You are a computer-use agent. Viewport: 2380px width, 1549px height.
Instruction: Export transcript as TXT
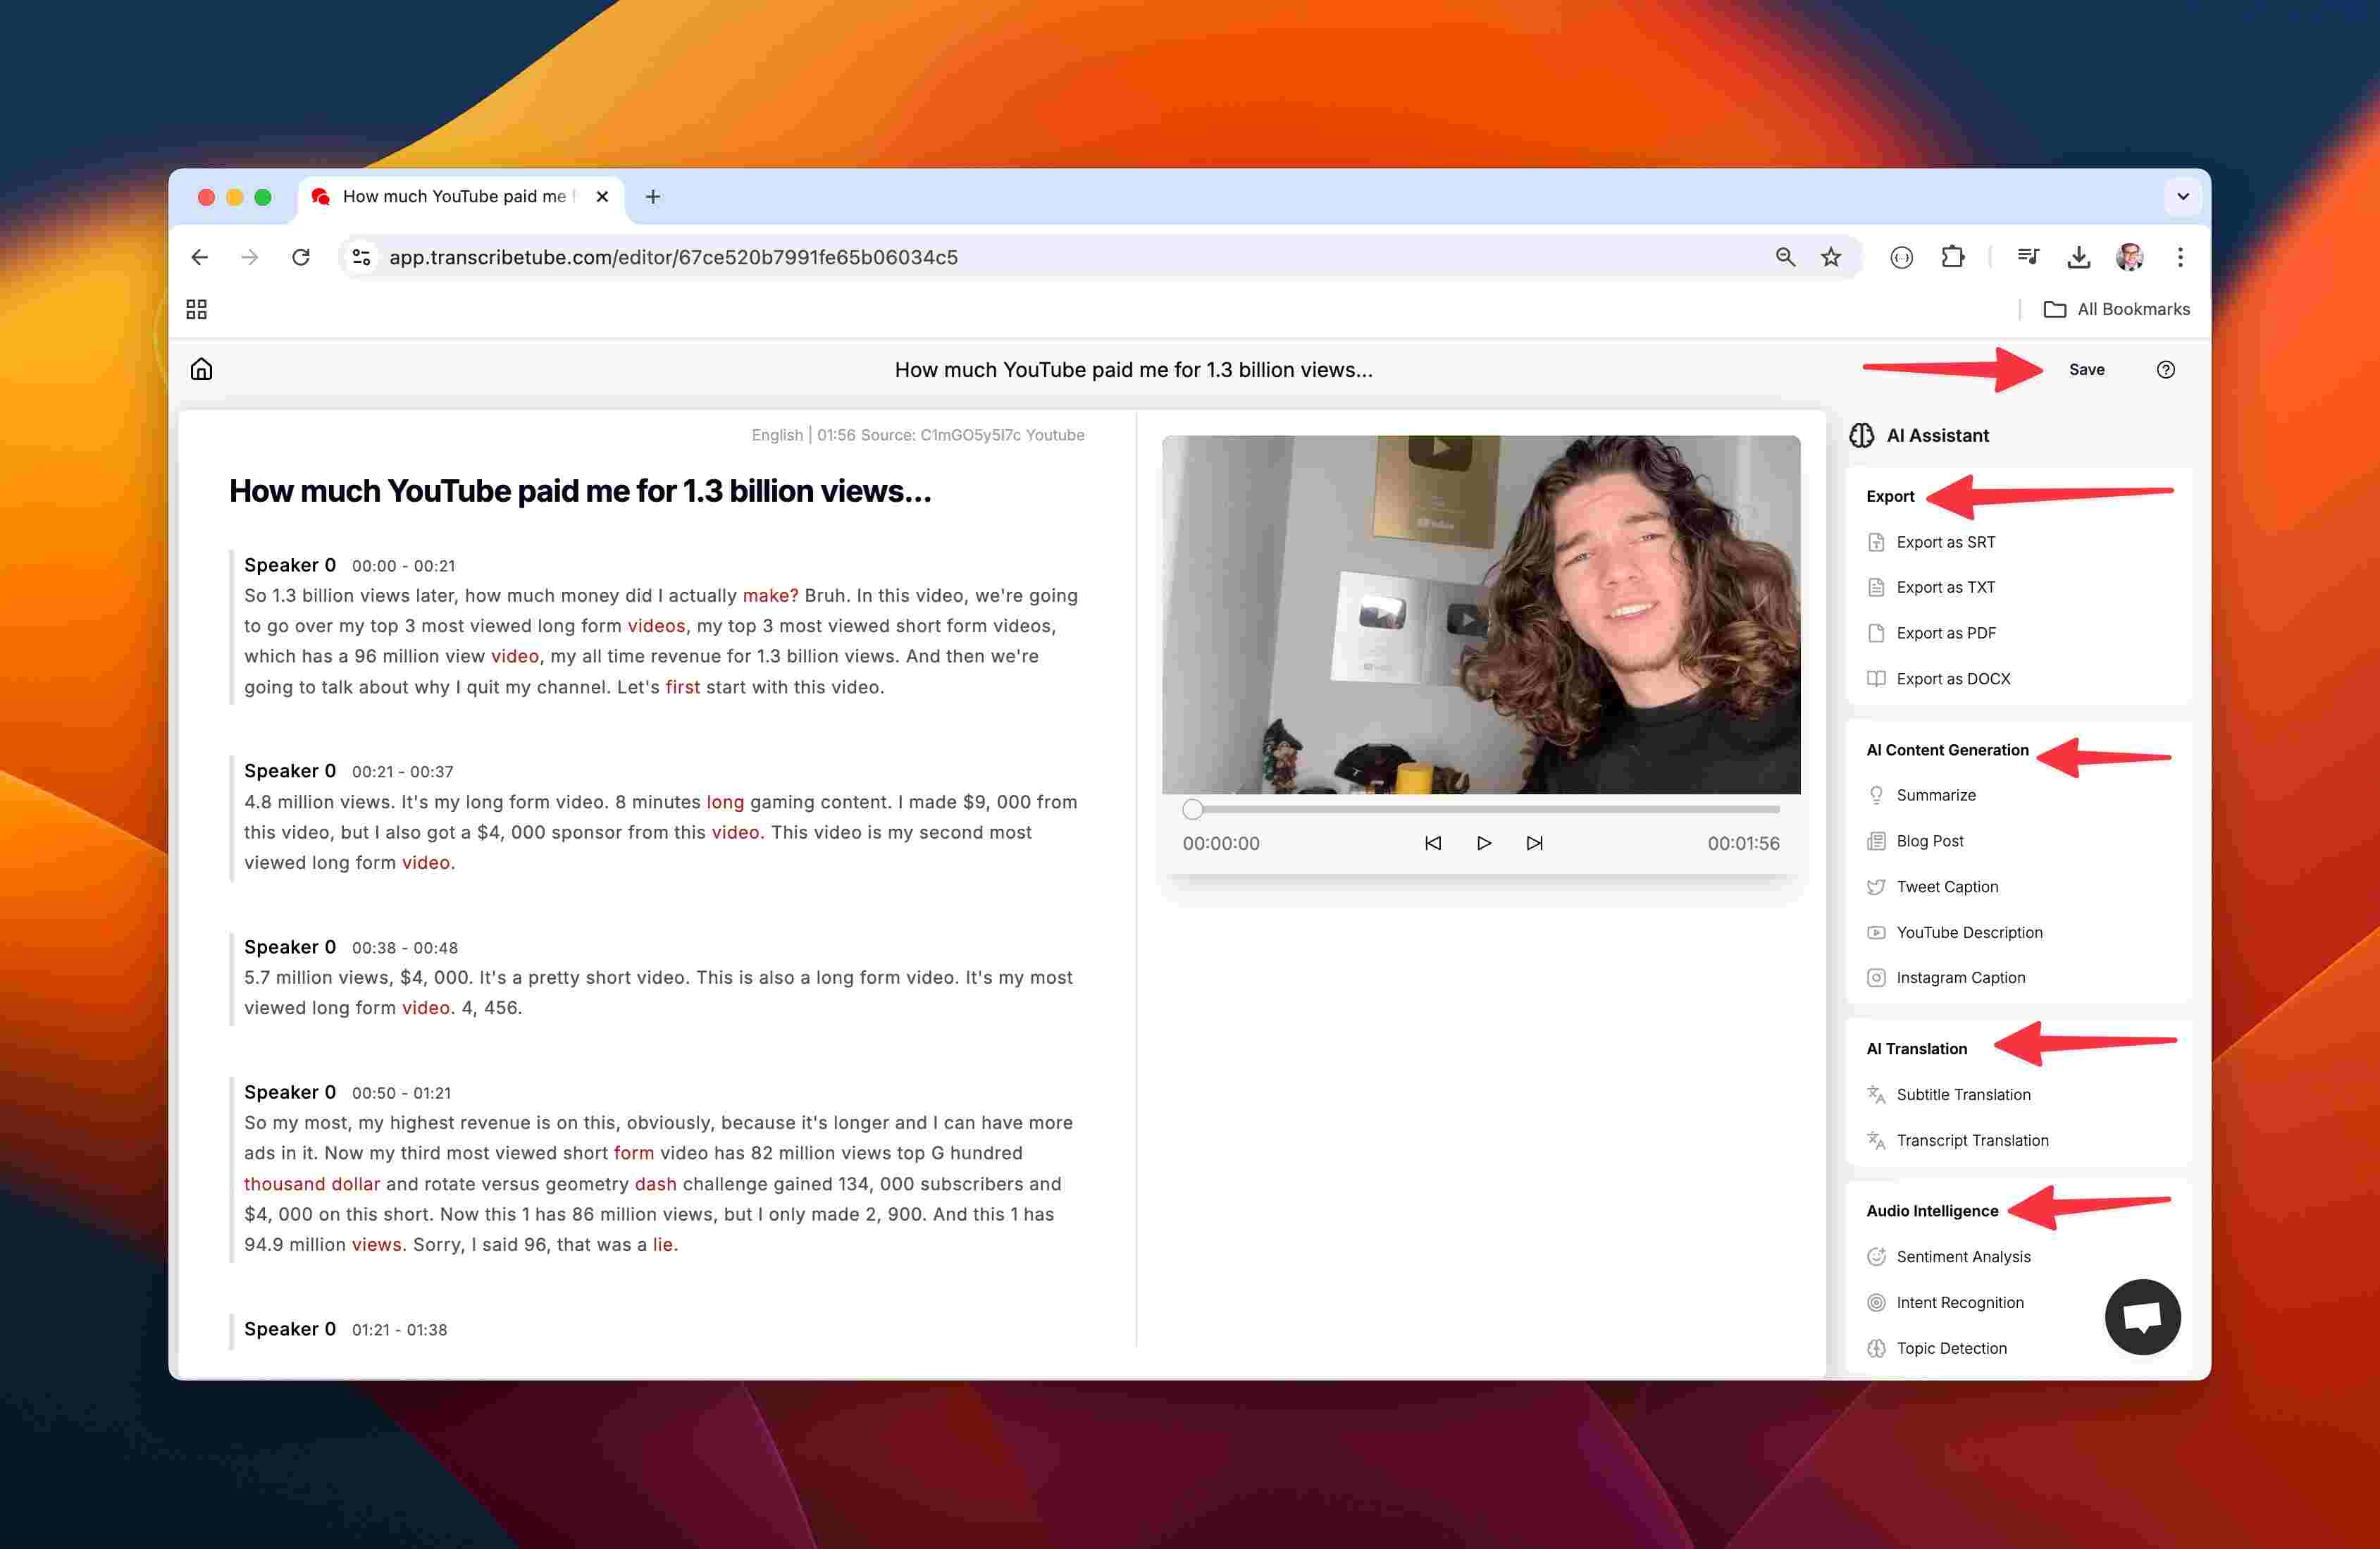point(1945,587)
